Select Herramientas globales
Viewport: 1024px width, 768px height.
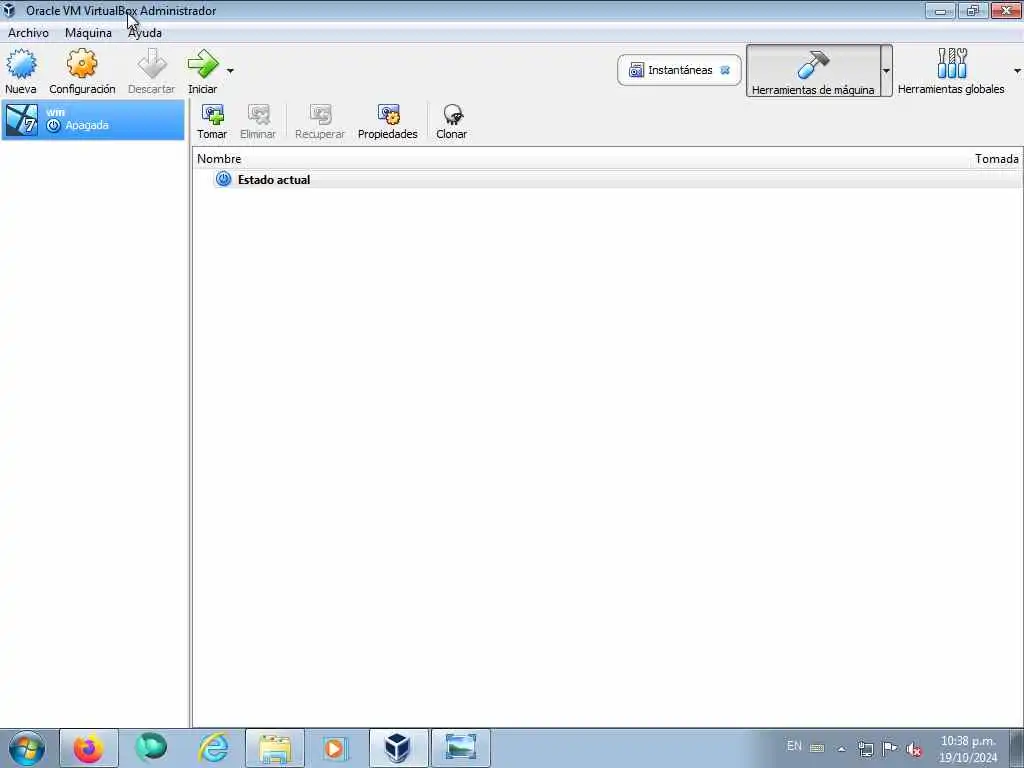951,71
